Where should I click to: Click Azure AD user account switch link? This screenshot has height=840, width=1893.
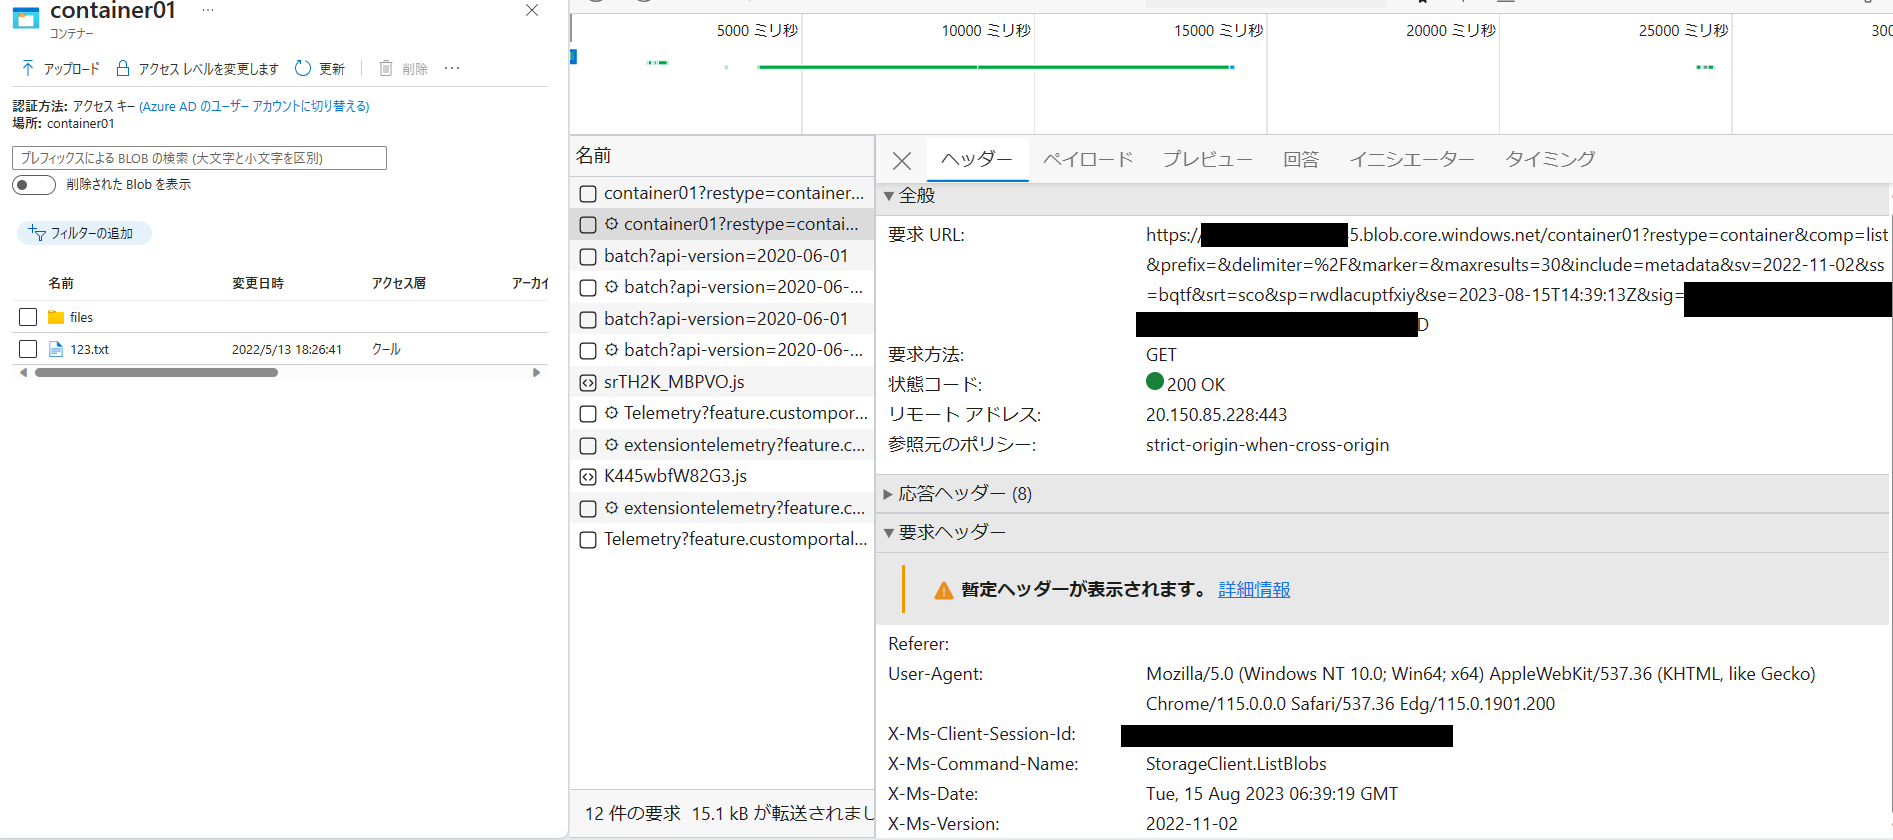[x=254, y=106]
